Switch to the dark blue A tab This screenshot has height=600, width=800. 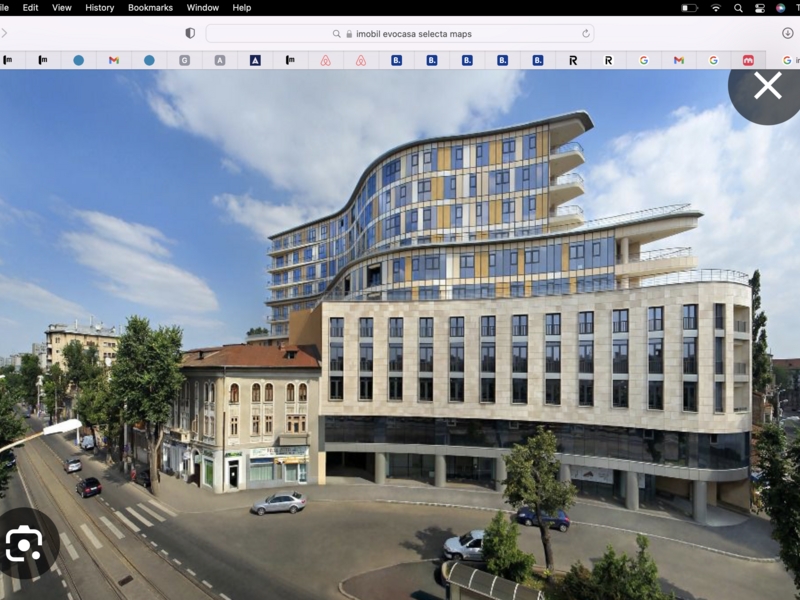(255, 60)
